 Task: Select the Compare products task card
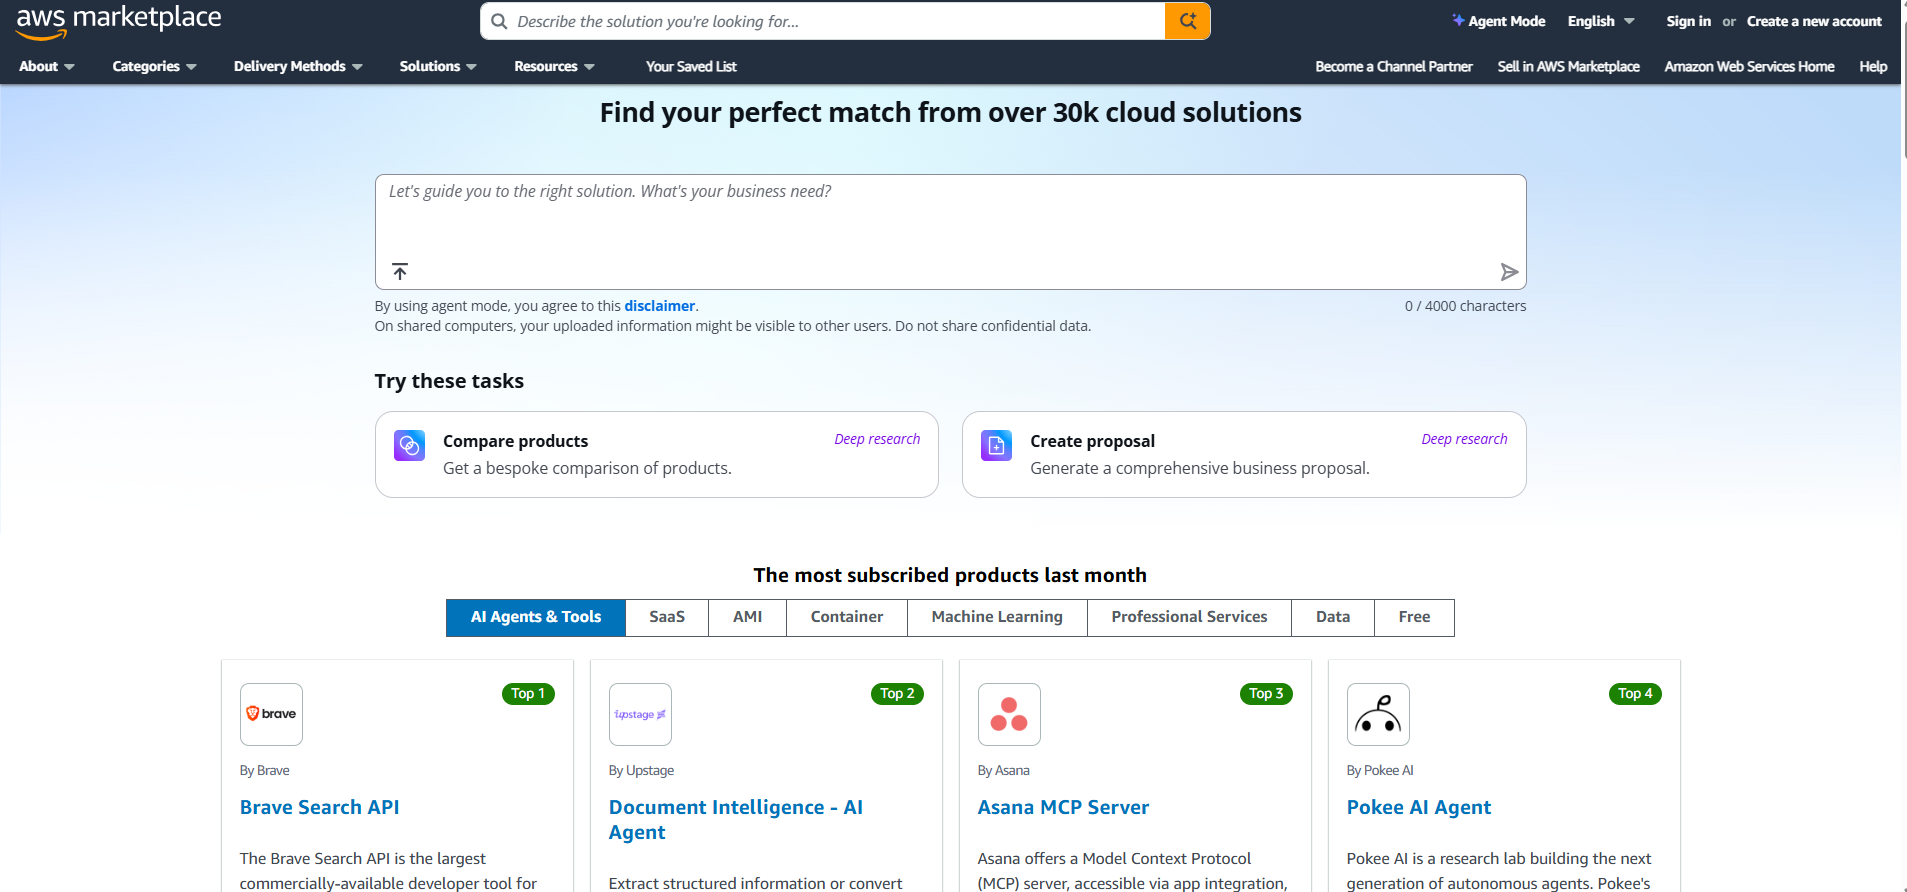tap(656, 454)
